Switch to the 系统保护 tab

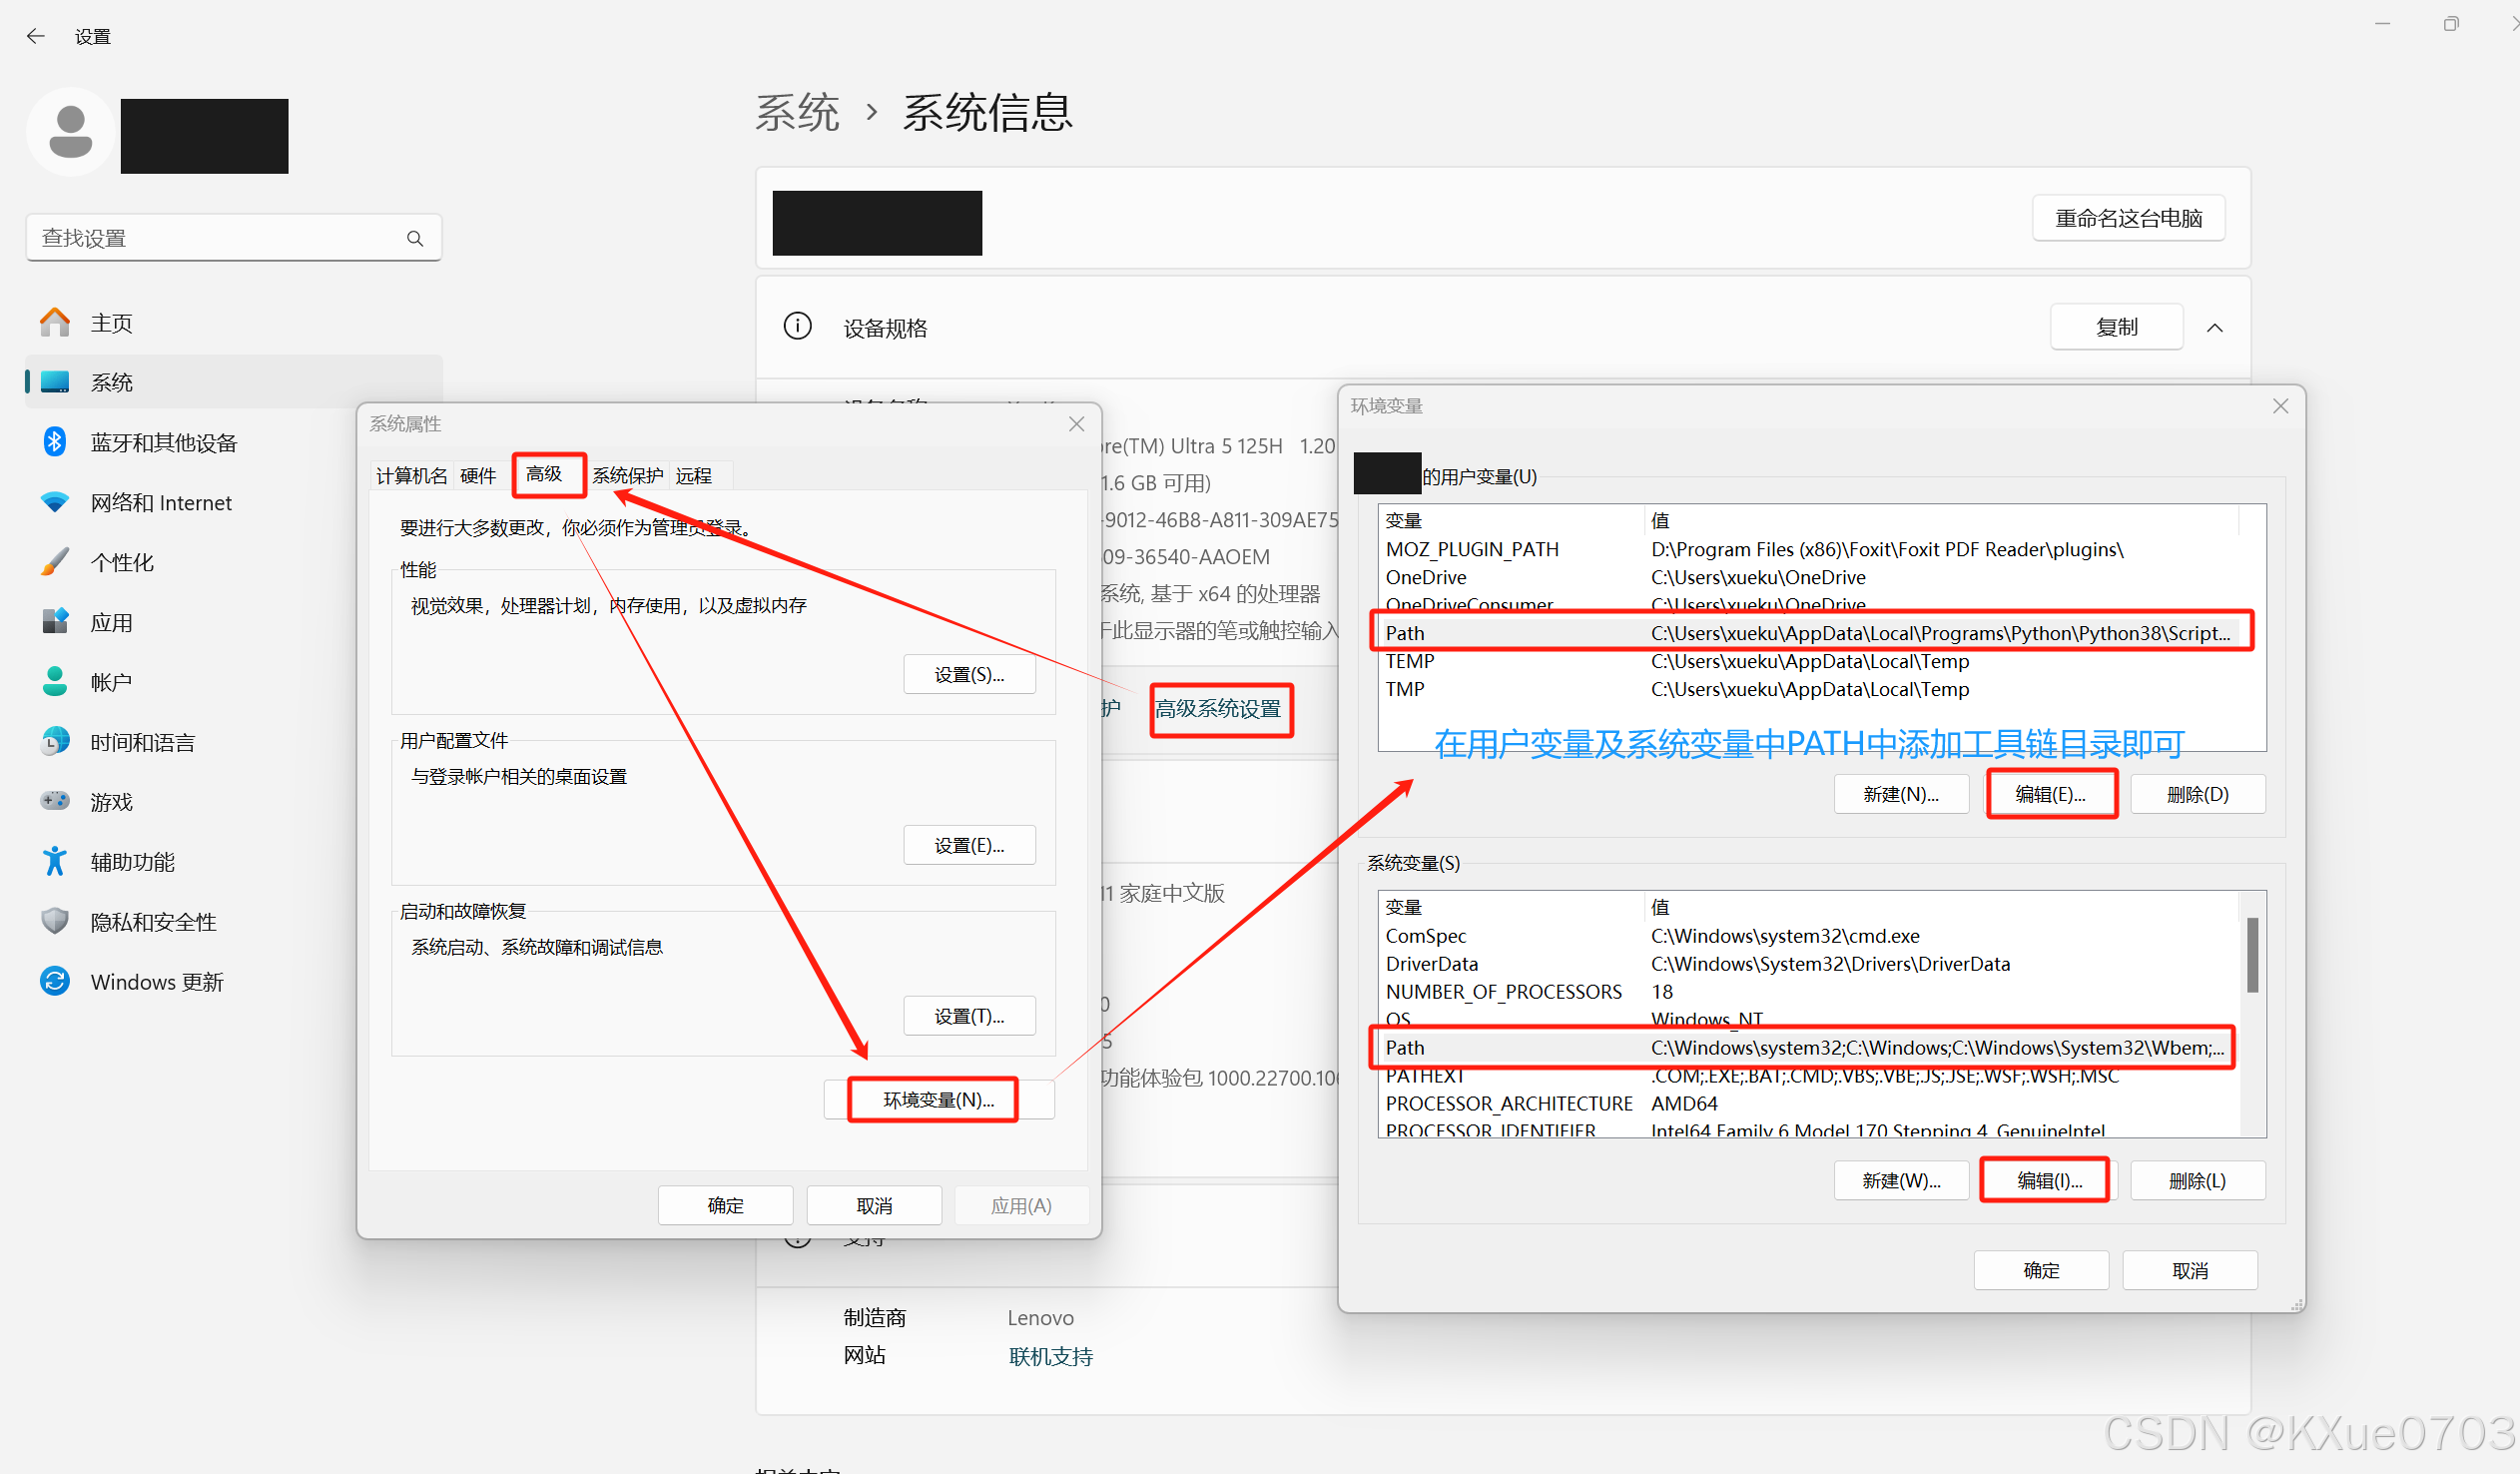[x=627, y=476]
